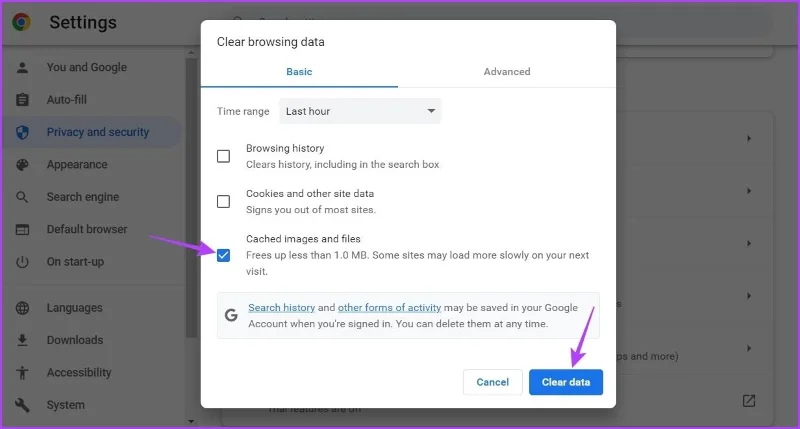This screenshot has width=800, height=429.
Task: Click the Downloads arrow icon
Action: pos(22,340)
